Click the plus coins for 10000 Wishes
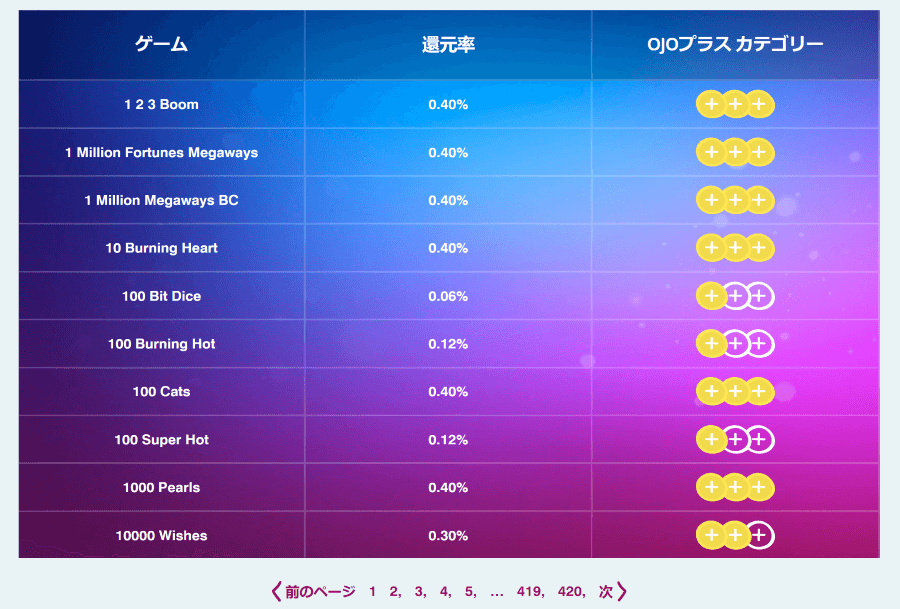 (x=735, y=536)
